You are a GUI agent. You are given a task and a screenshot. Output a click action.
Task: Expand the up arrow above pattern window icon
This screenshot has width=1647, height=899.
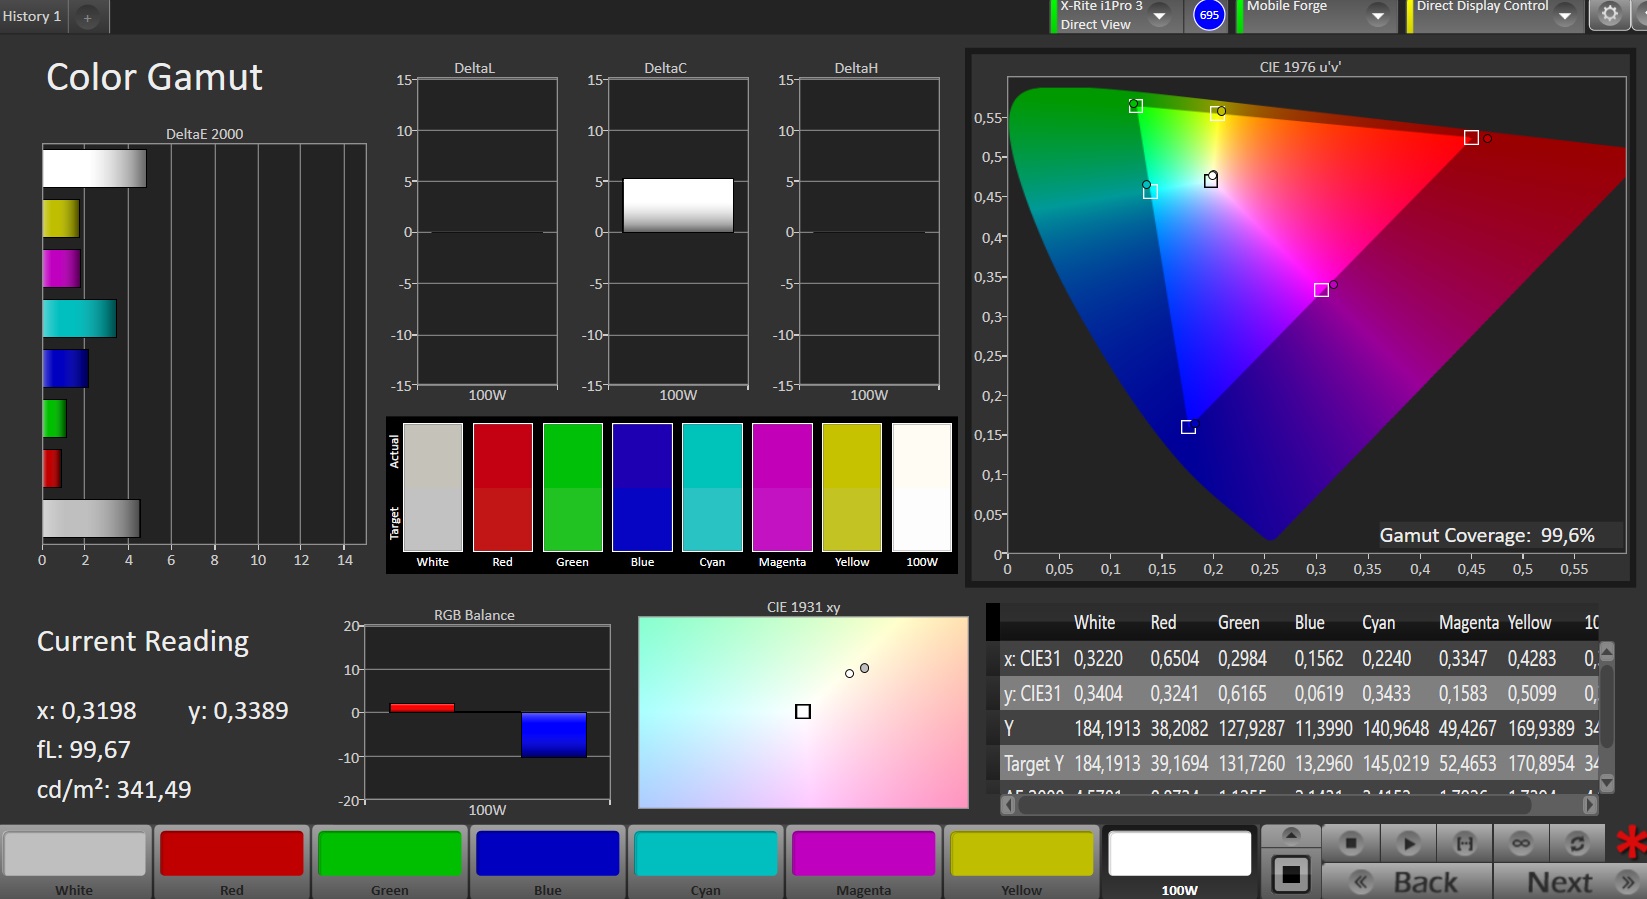(1291, 835)
